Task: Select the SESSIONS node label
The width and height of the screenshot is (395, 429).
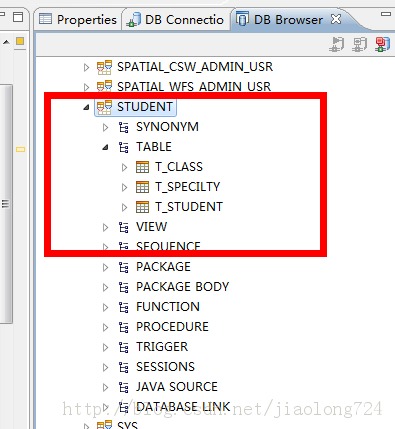Action: click(x=165, y=367)
